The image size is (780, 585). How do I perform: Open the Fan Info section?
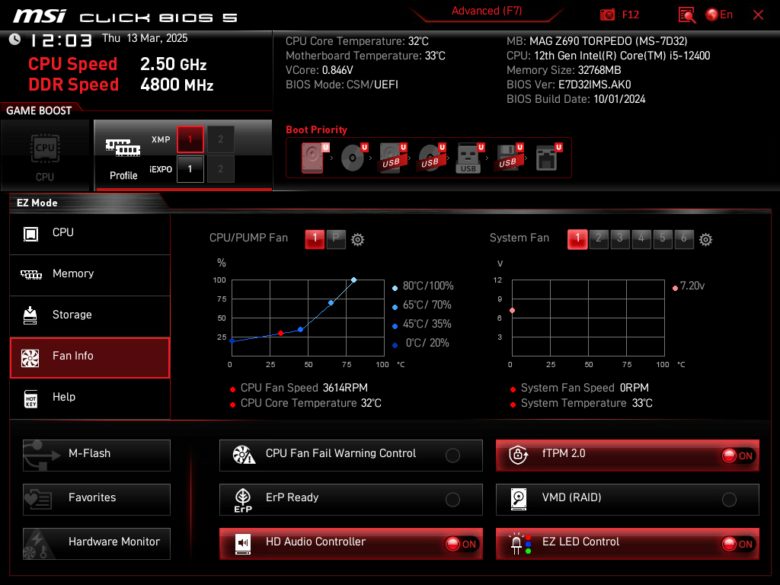90,358
